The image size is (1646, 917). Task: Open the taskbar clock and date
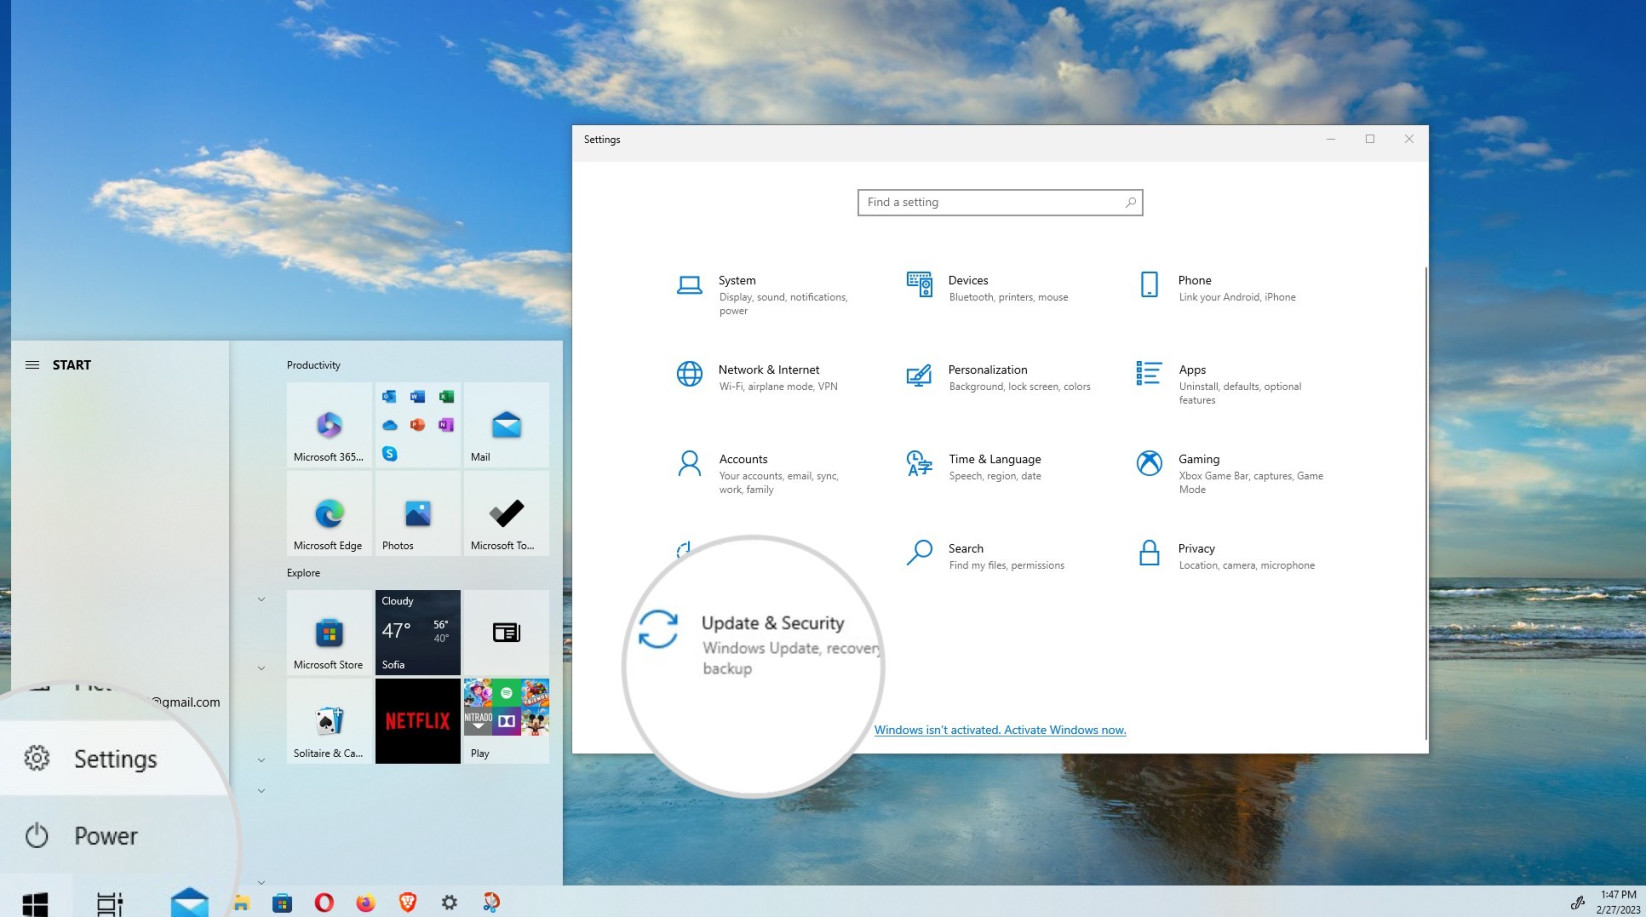[1618, 902]
